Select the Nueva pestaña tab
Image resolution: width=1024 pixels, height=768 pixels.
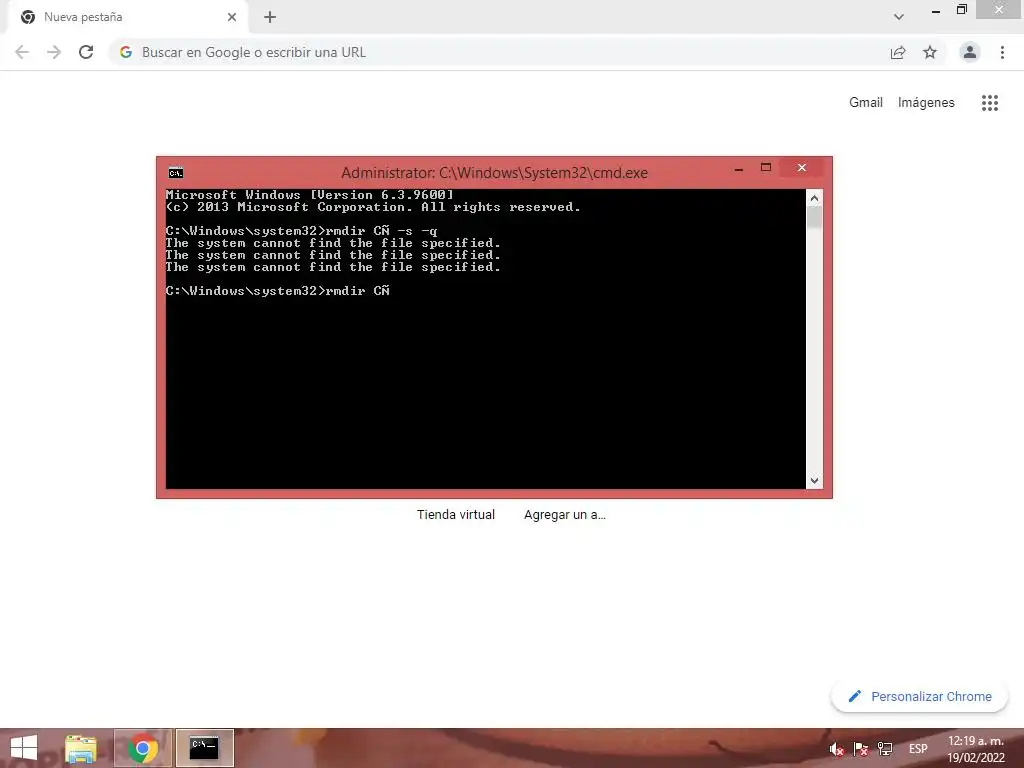(128, 17)
